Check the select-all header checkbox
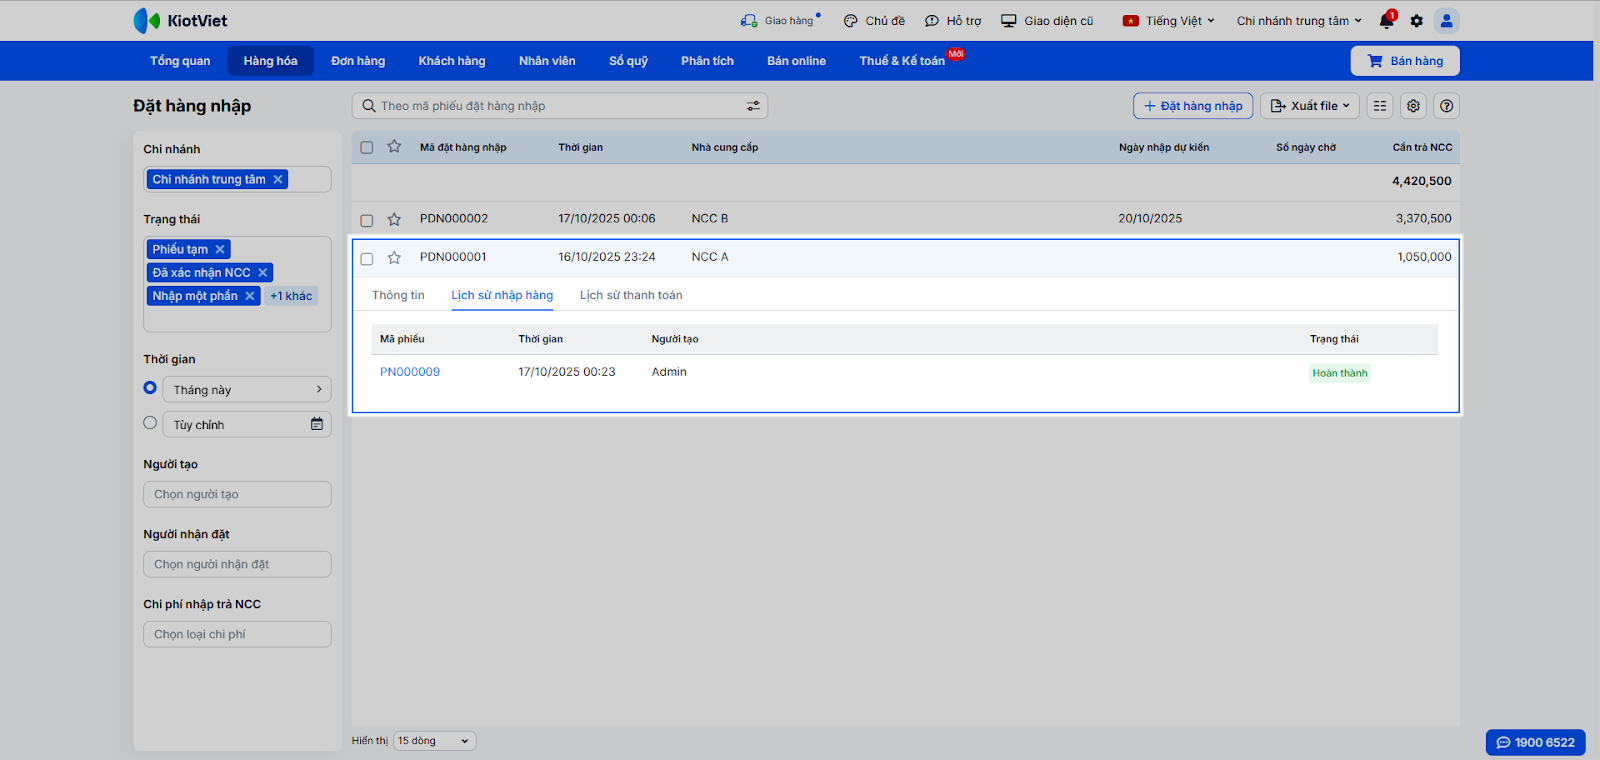This screenshot has height=760, width=1600. (x=367, y=147)
